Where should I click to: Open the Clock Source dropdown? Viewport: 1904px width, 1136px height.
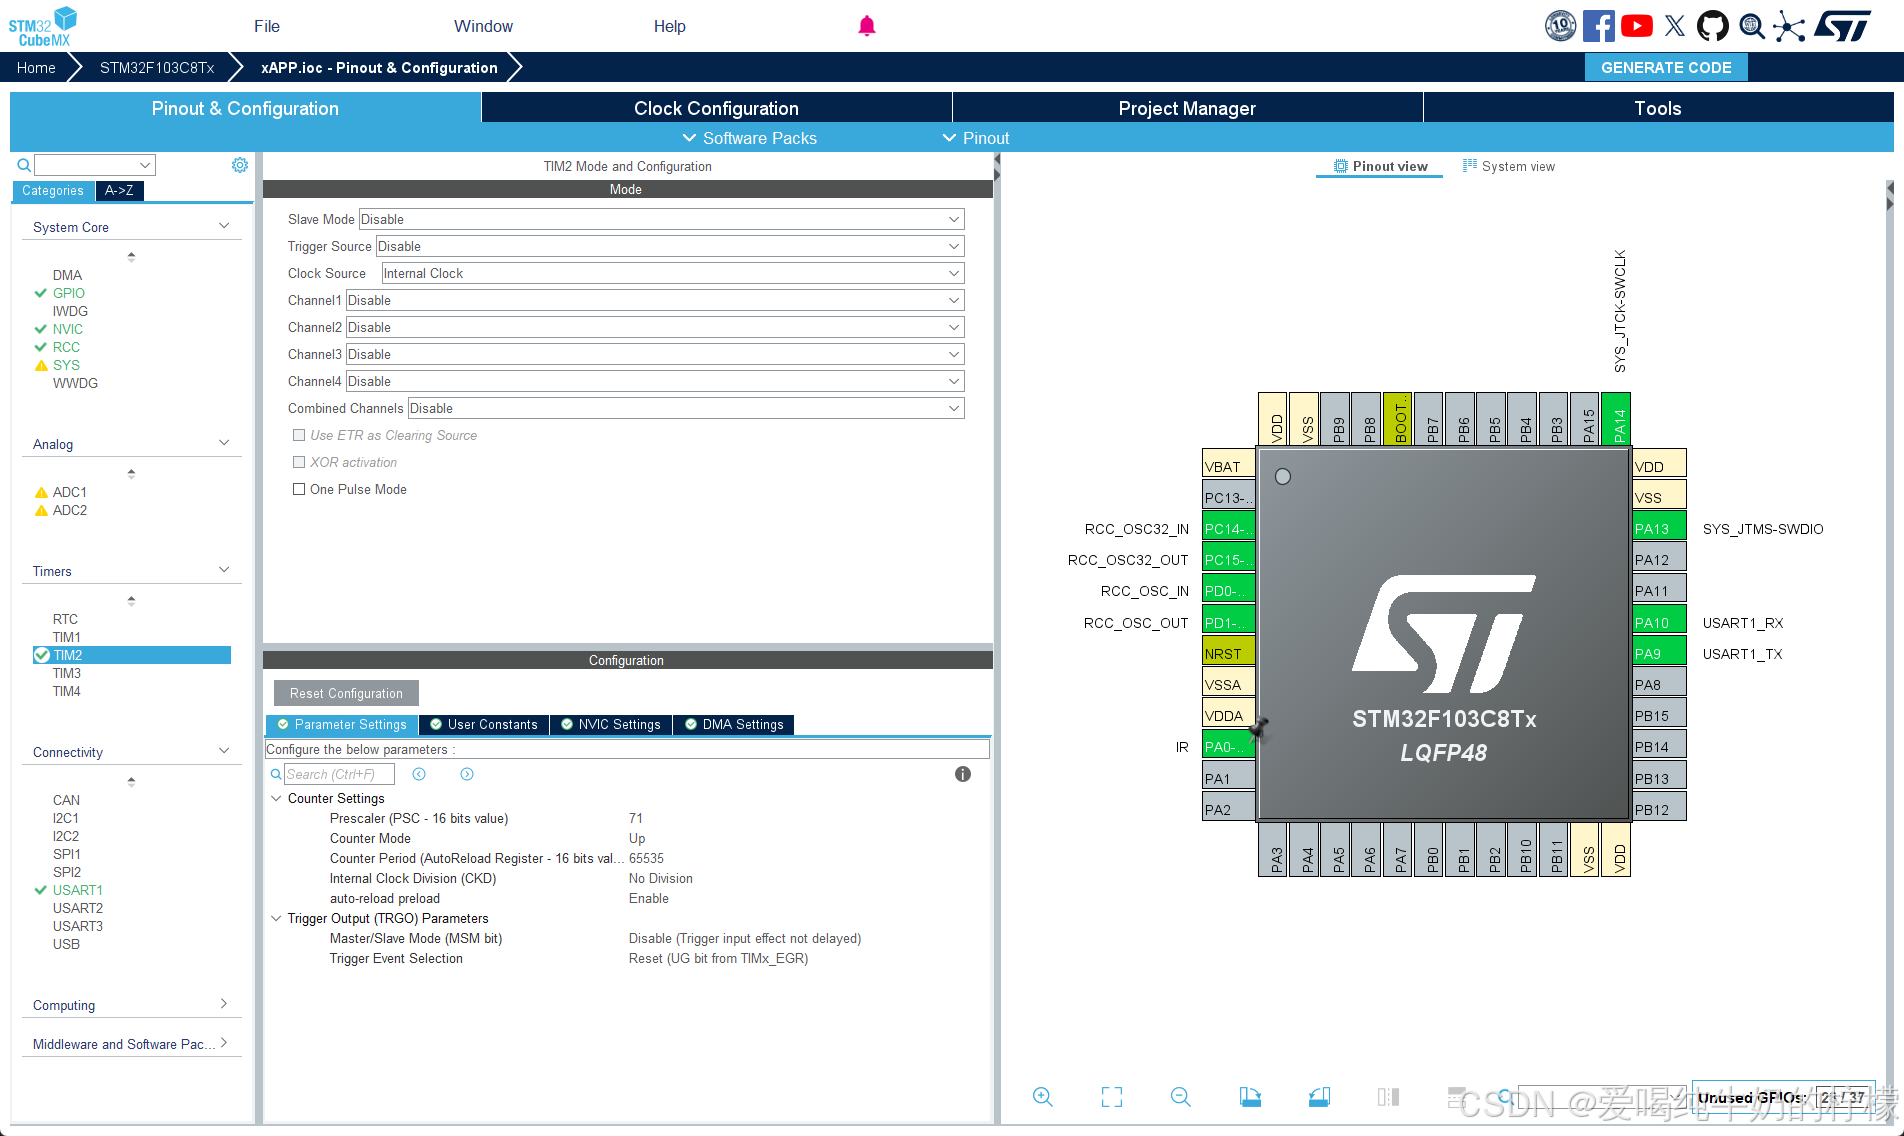pos(673,273)
